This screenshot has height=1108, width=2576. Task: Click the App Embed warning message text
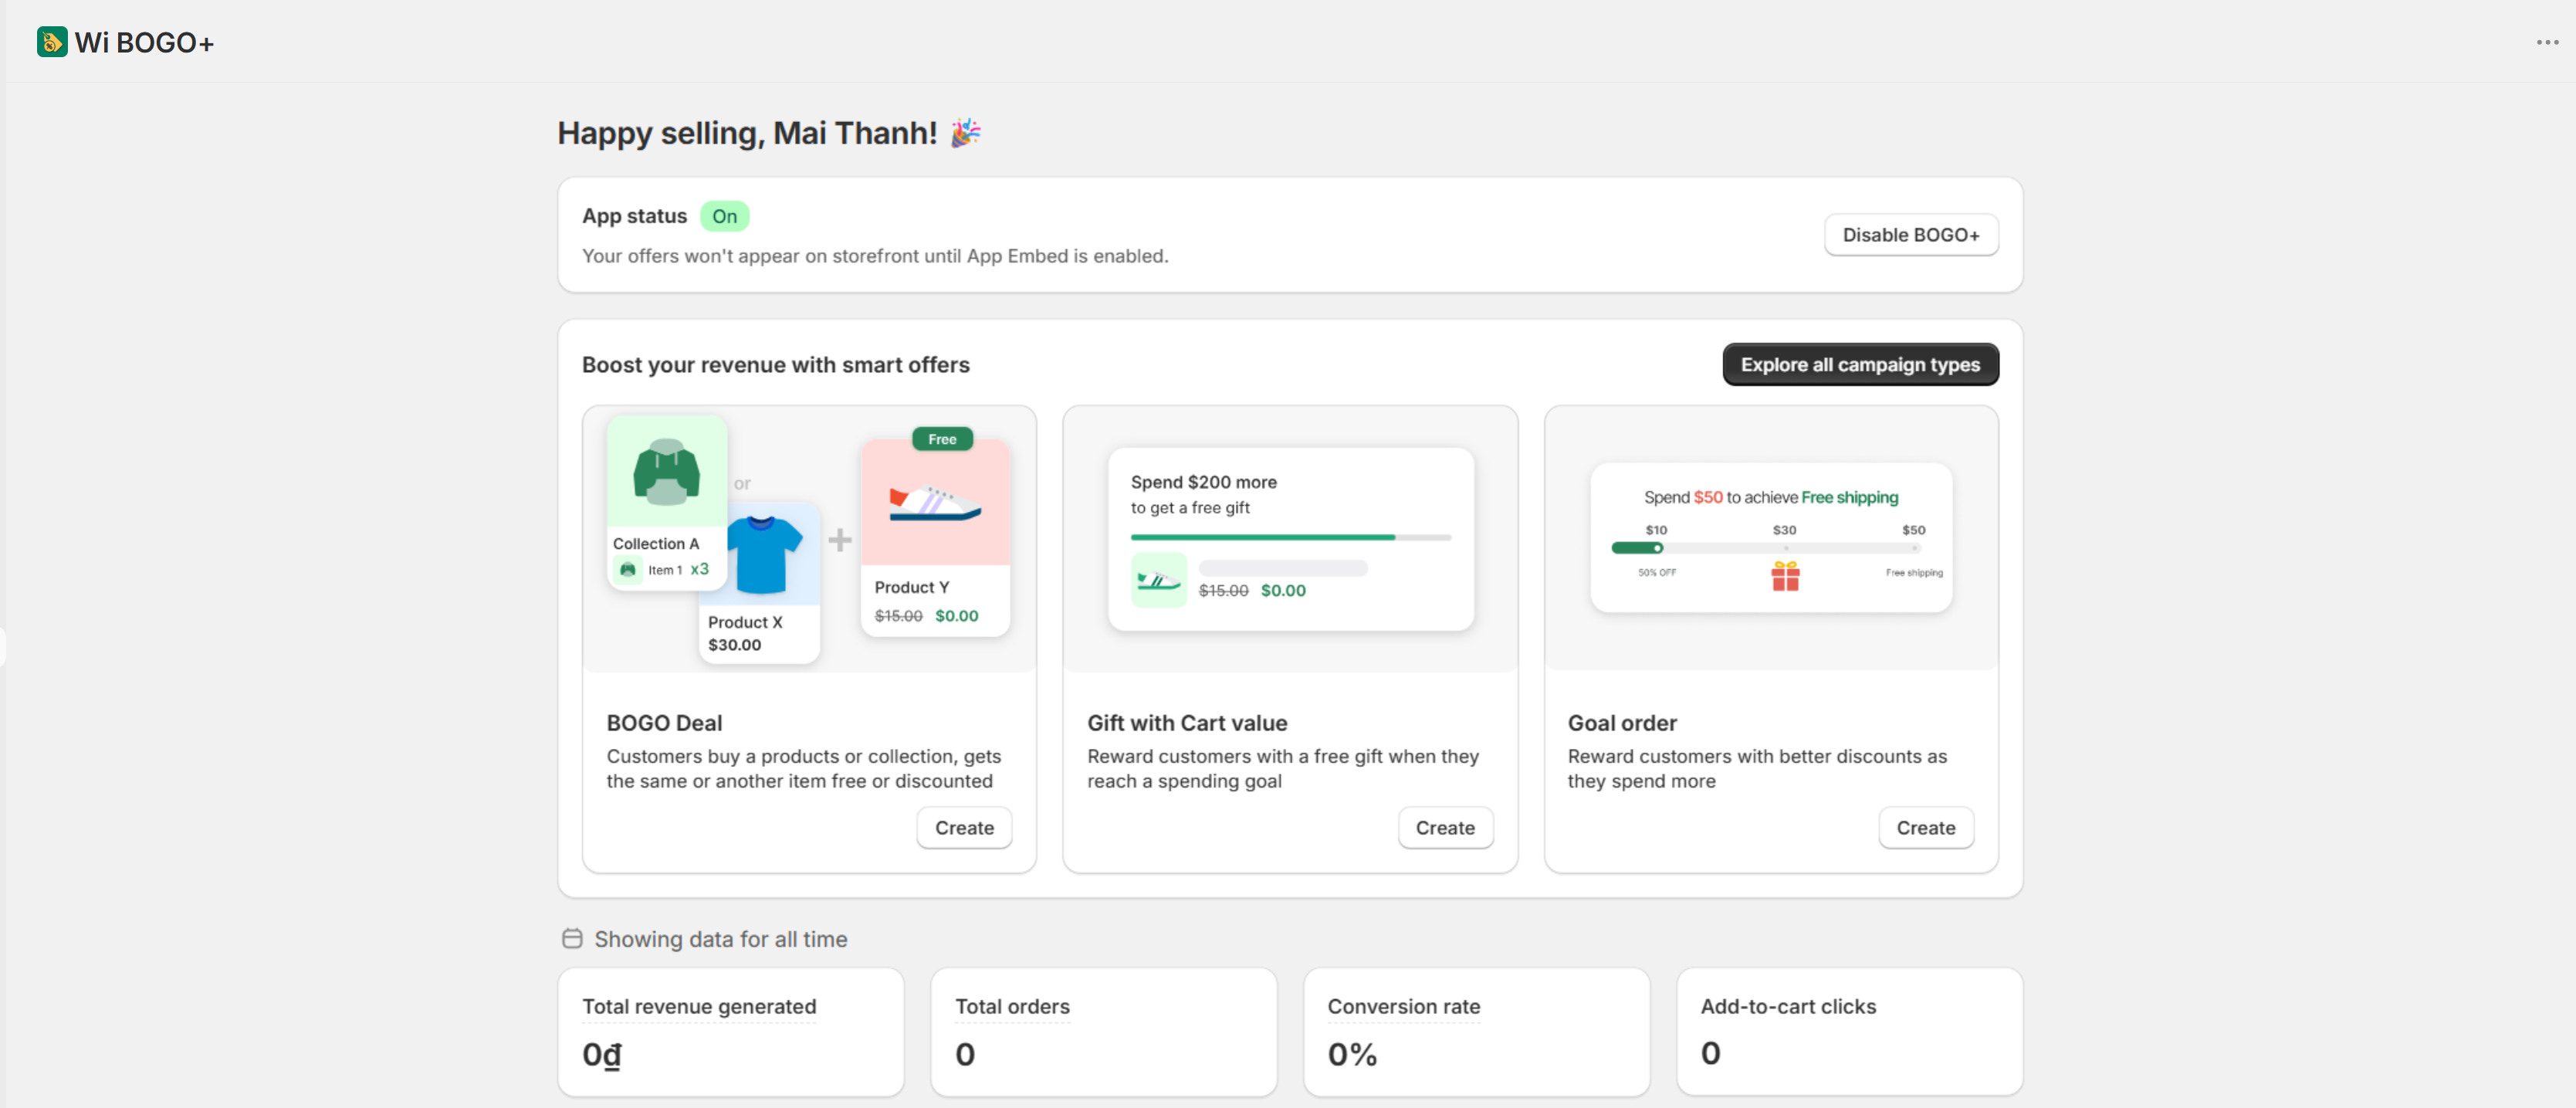(x=875, y=256)
